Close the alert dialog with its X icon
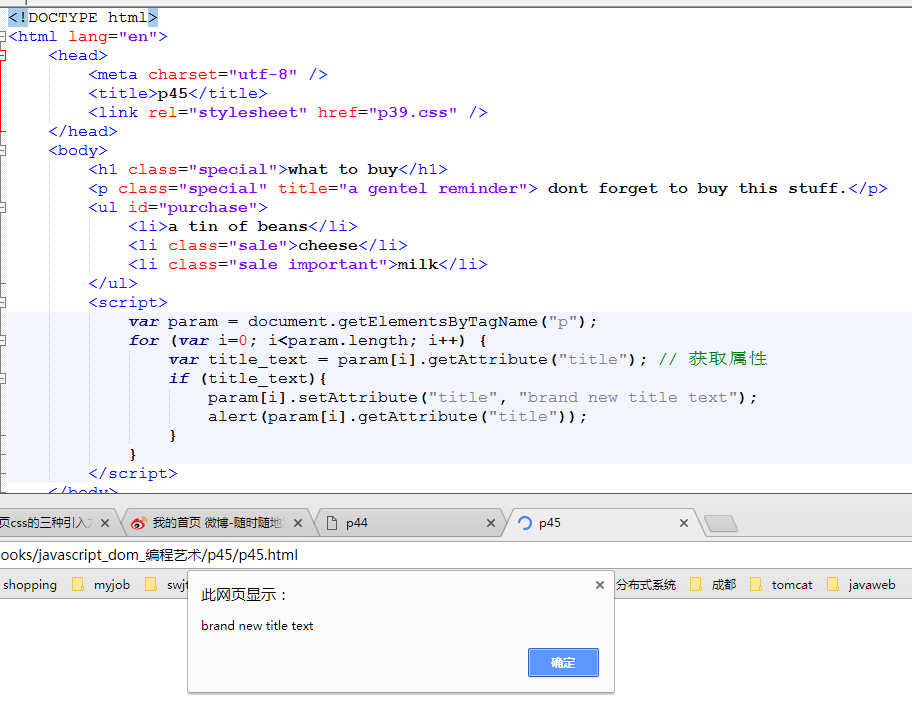912x707 pixels. click(x=600, y=585)
